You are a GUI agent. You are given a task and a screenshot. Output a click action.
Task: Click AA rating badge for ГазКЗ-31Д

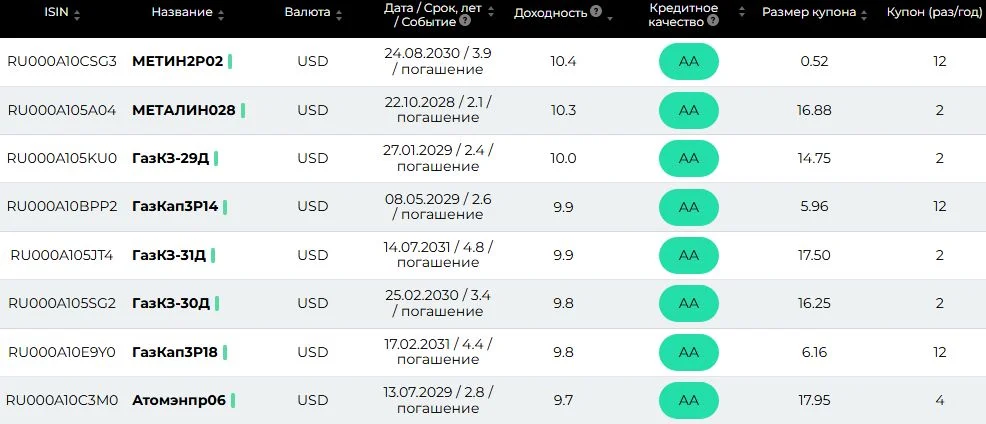tap(689, 255)
